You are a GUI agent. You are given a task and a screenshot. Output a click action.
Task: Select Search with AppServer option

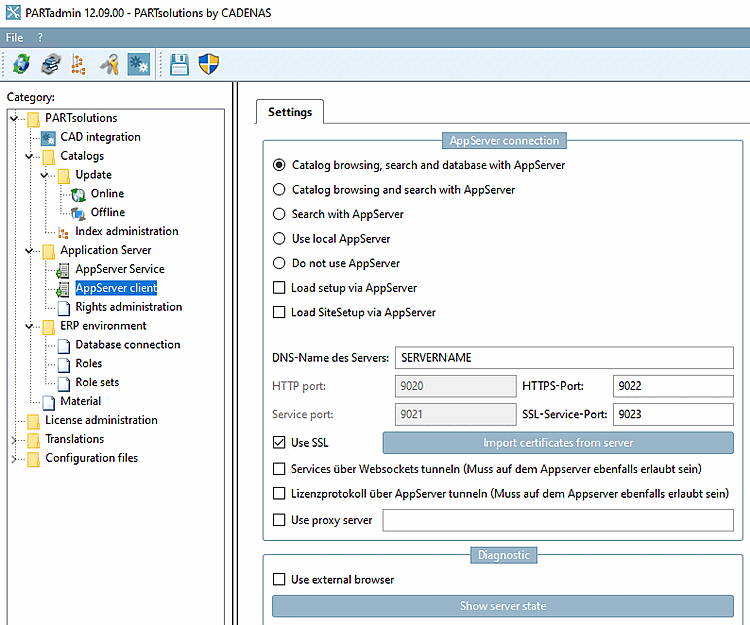point(279,214)
